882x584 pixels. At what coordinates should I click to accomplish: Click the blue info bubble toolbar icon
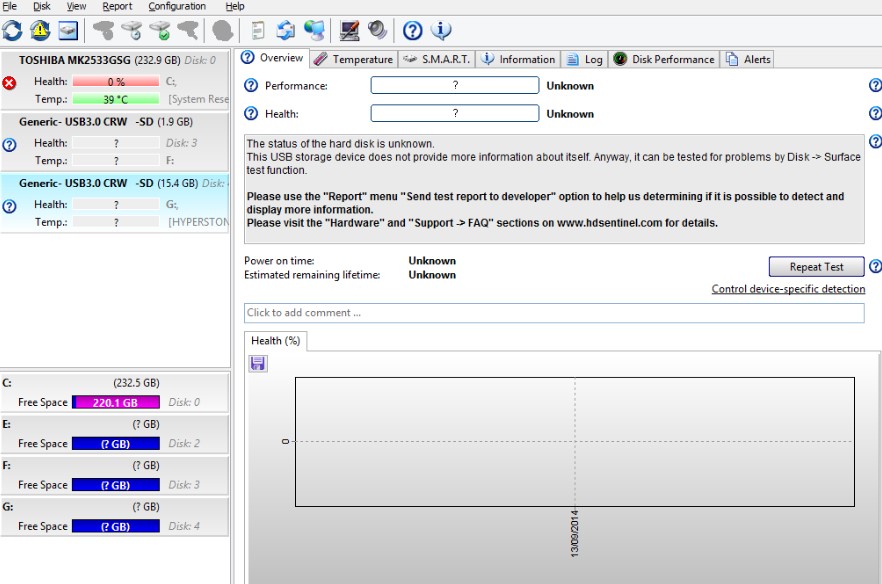(441, 30)
